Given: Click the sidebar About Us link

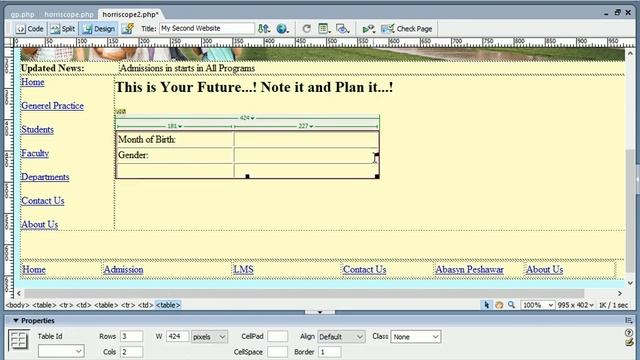Looking at the screenshot, I should (x=40, y=224).
